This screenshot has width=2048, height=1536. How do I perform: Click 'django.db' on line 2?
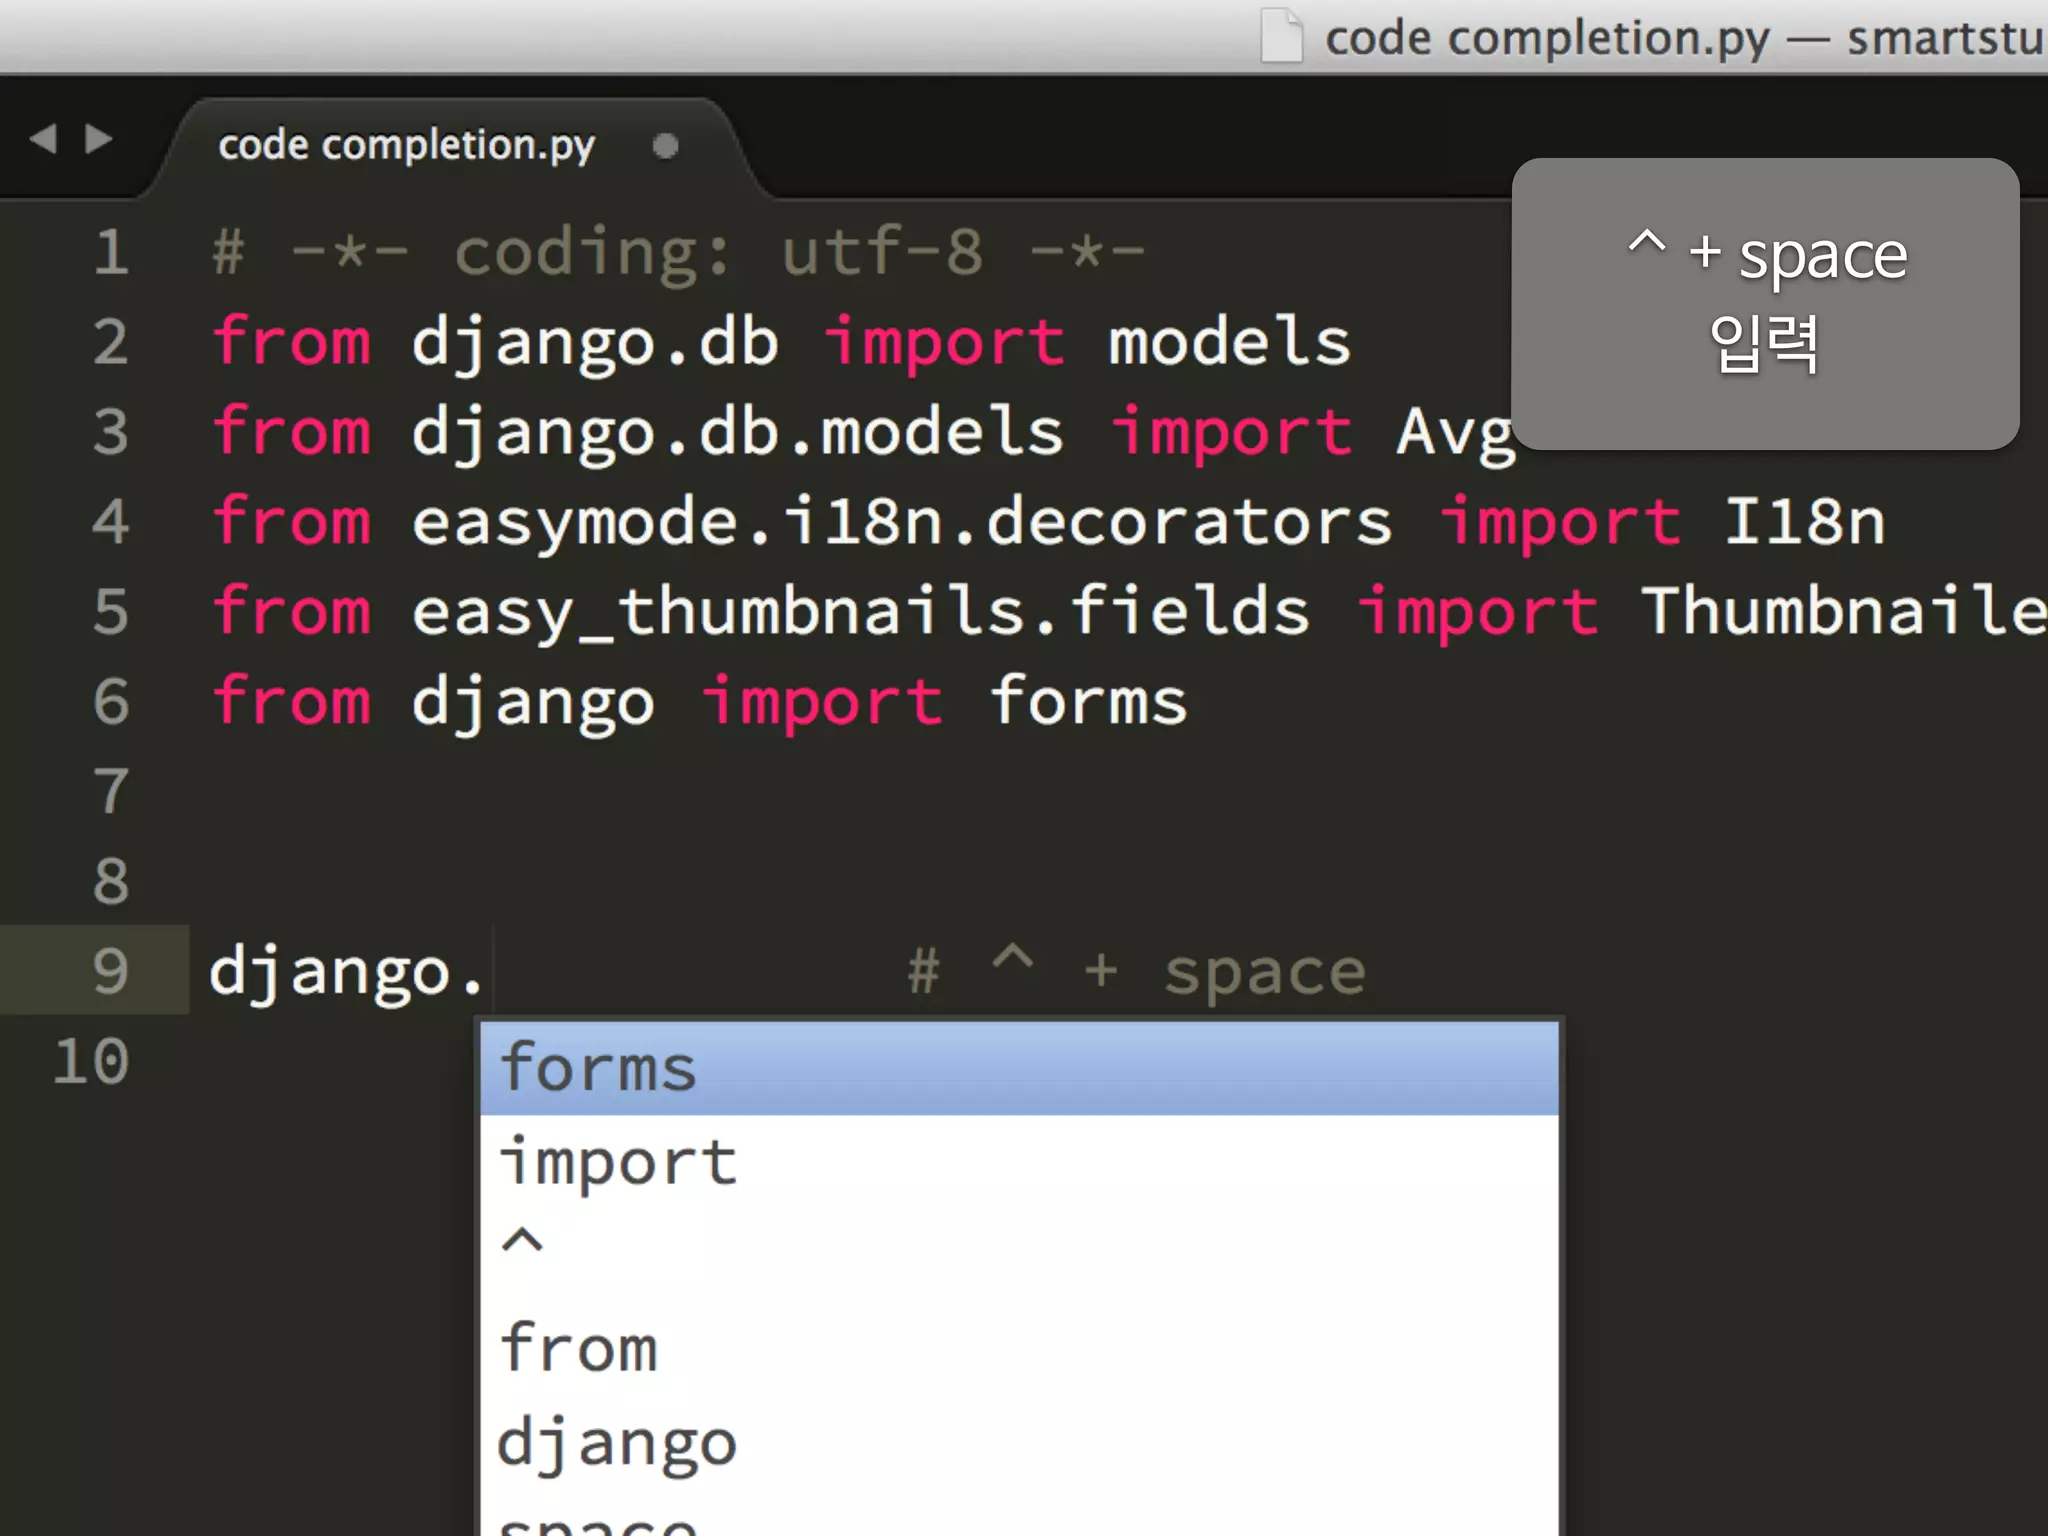[x=595, y=343]
